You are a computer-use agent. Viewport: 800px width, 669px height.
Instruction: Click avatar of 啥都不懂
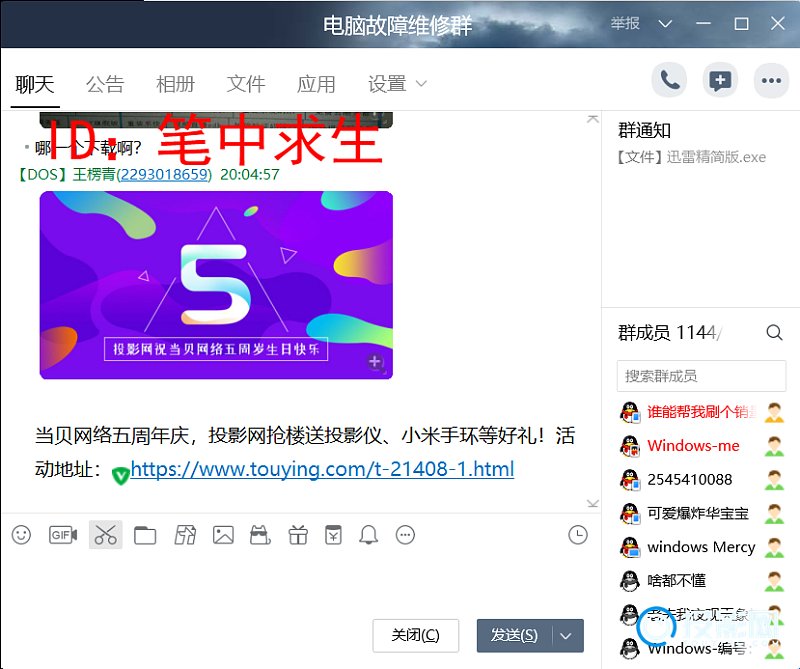point(630,581)
